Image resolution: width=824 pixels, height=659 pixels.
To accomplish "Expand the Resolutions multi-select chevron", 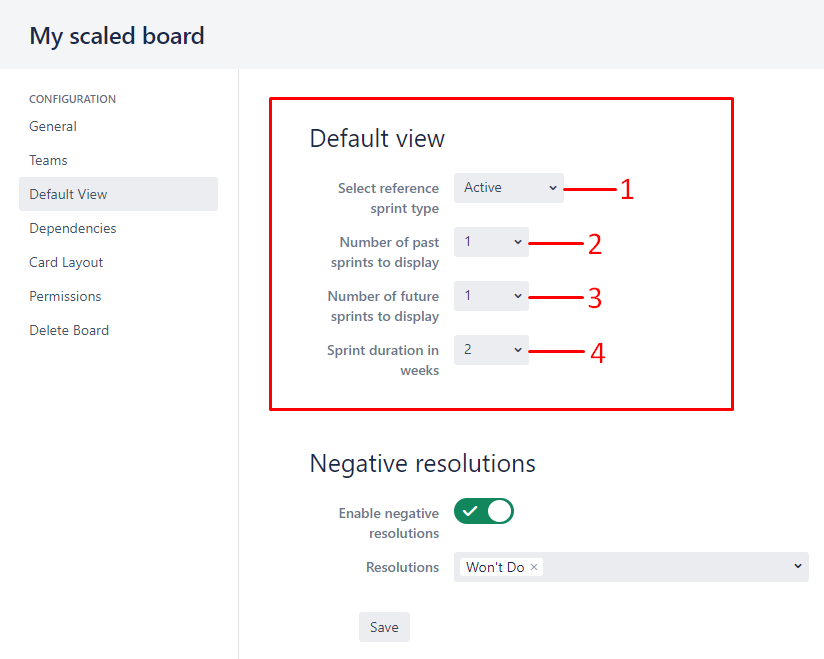I will [x=798, y=566].
